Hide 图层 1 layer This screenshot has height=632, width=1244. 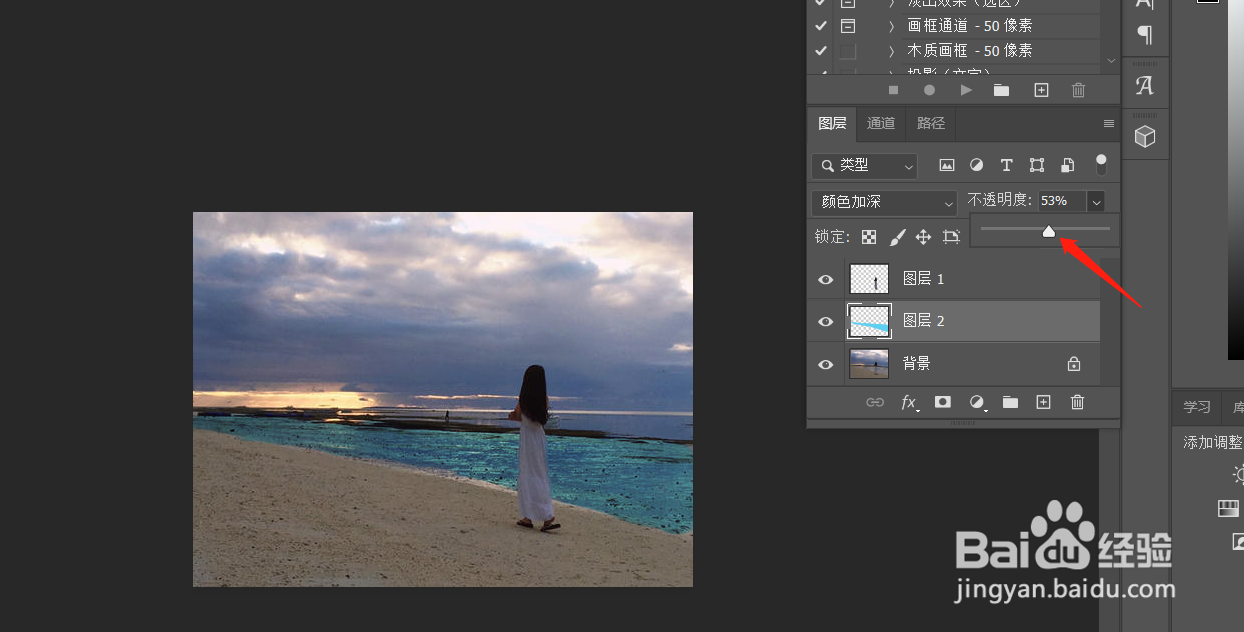pyautogui.click(x=826, y=279)
